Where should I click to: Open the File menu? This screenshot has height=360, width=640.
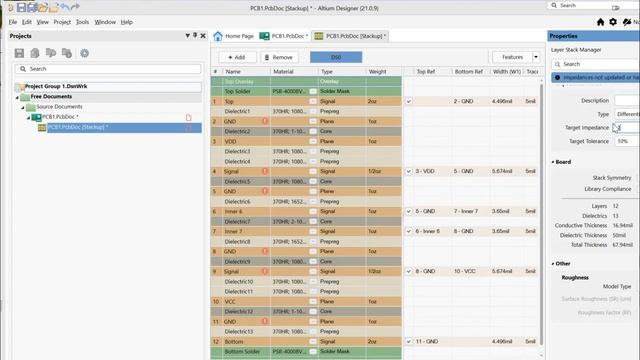(x=13, y=22)
